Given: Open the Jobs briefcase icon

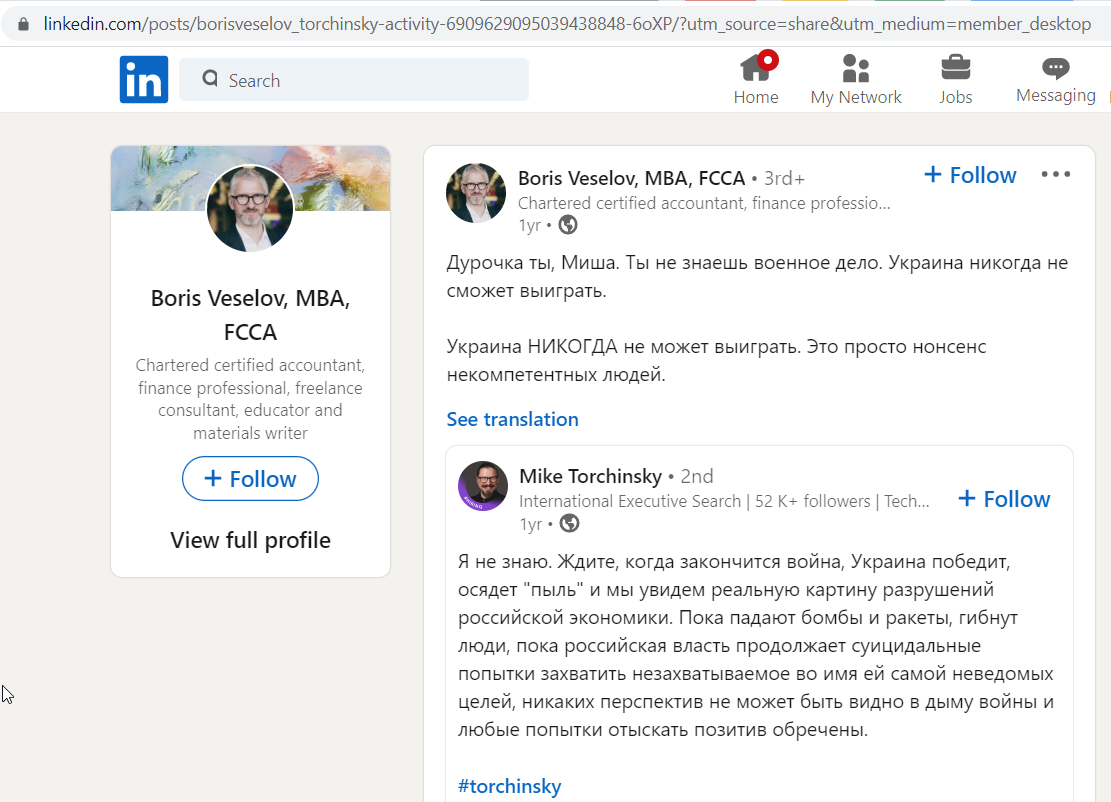Looking at the screenshot, I should 955,67.
